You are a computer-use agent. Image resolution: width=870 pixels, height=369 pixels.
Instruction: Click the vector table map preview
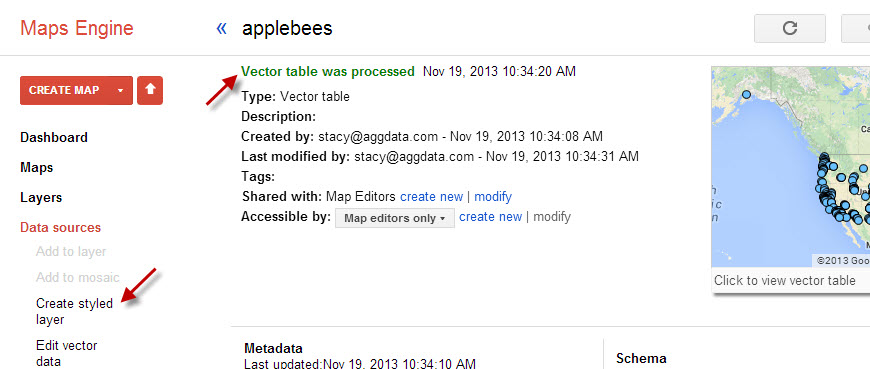pos(791,167)
